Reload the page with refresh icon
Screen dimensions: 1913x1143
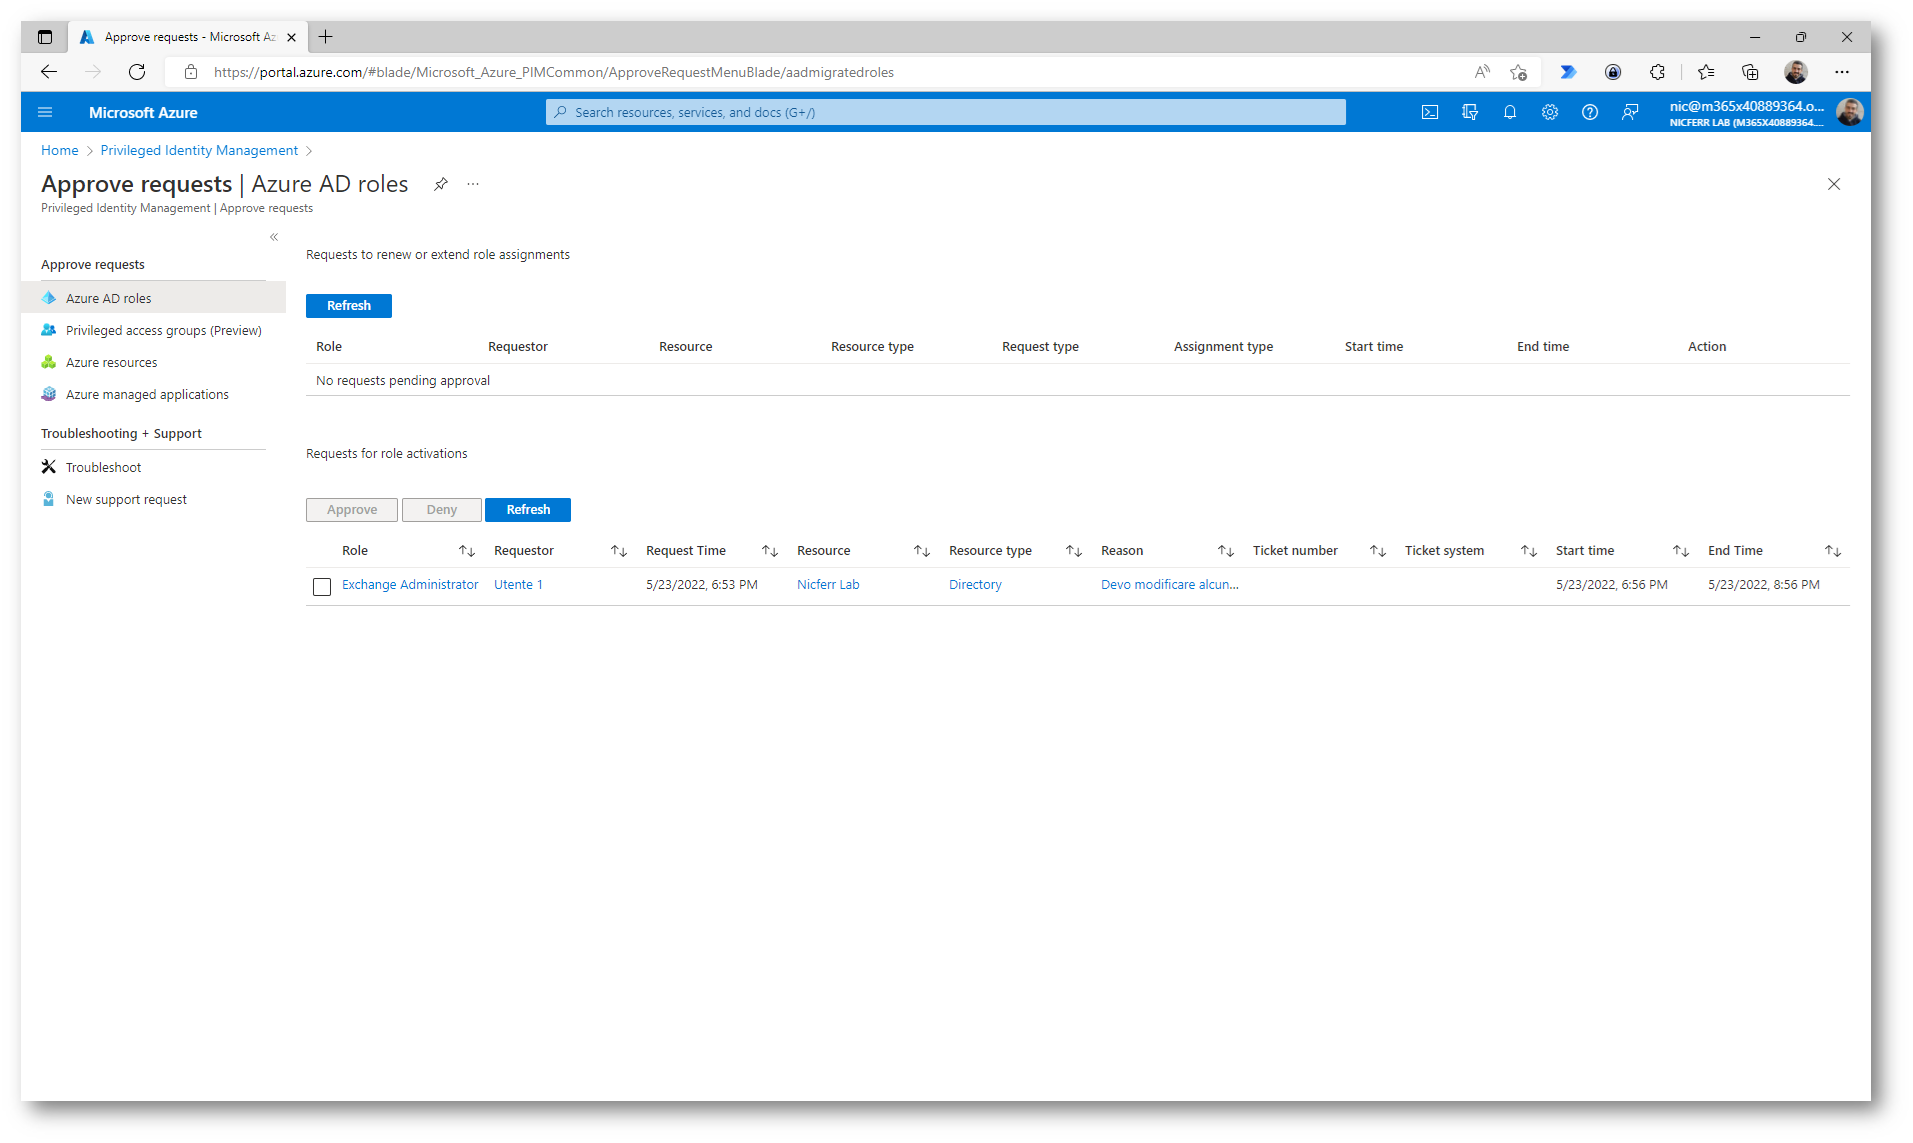[x=137, y=72]
